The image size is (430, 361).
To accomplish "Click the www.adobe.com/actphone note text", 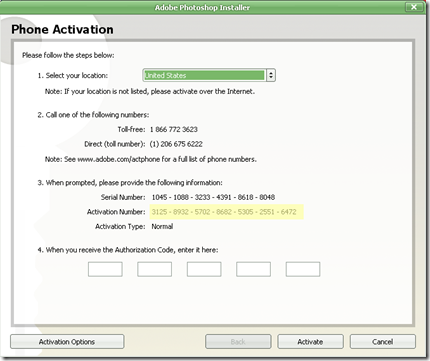I will click(x=151, y=159).
